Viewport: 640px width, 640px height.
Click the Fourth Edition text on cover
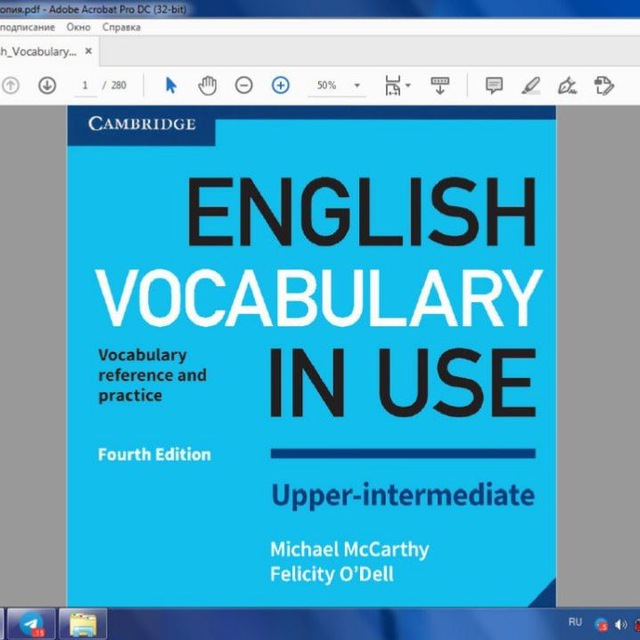(x=154, y=455)
